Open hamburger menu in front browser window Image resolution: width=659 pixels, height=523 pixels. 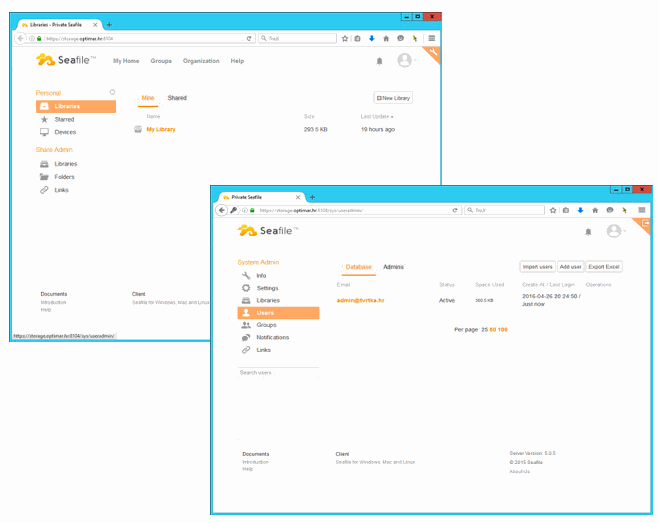tap(641, 210)
